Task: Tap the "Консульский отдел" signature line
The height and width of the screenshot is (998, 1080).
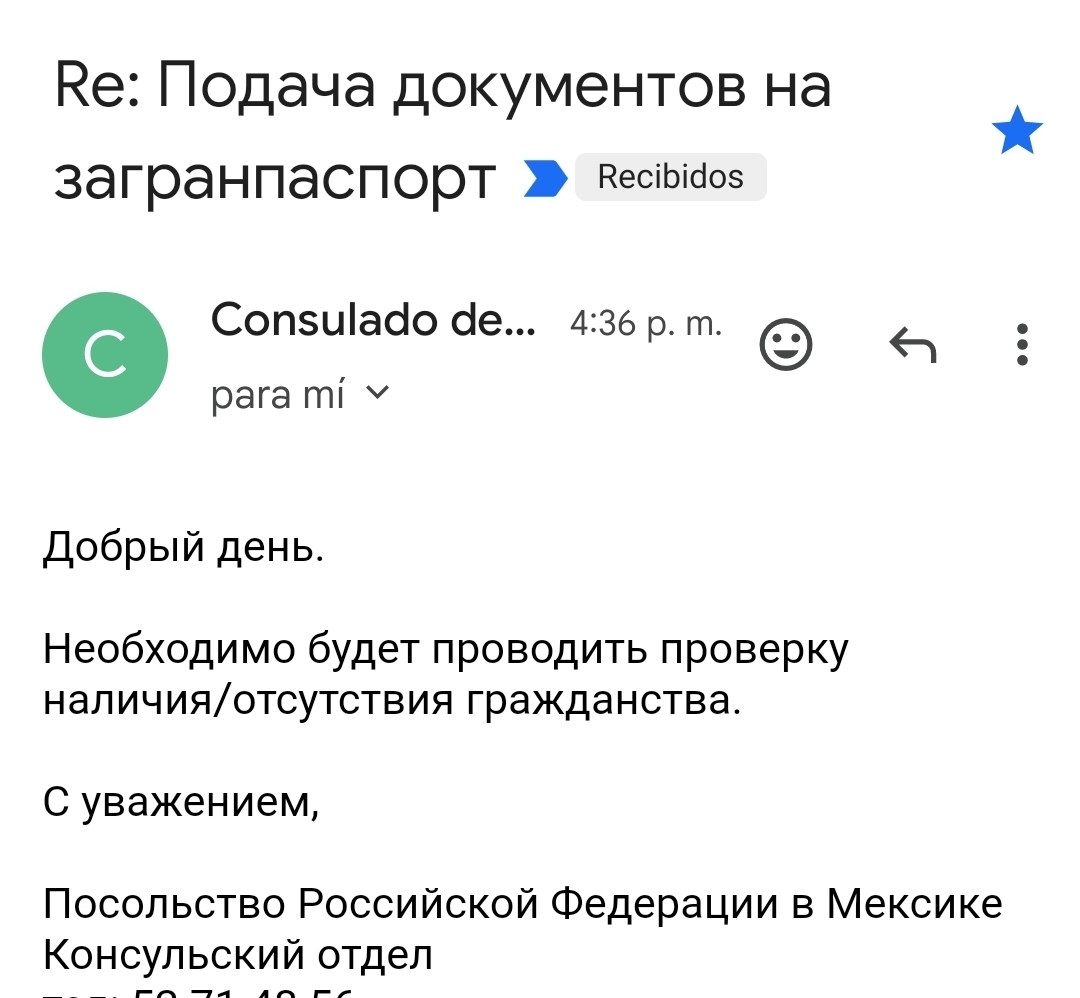Action: pyautogui.click(x=238, y=955)
